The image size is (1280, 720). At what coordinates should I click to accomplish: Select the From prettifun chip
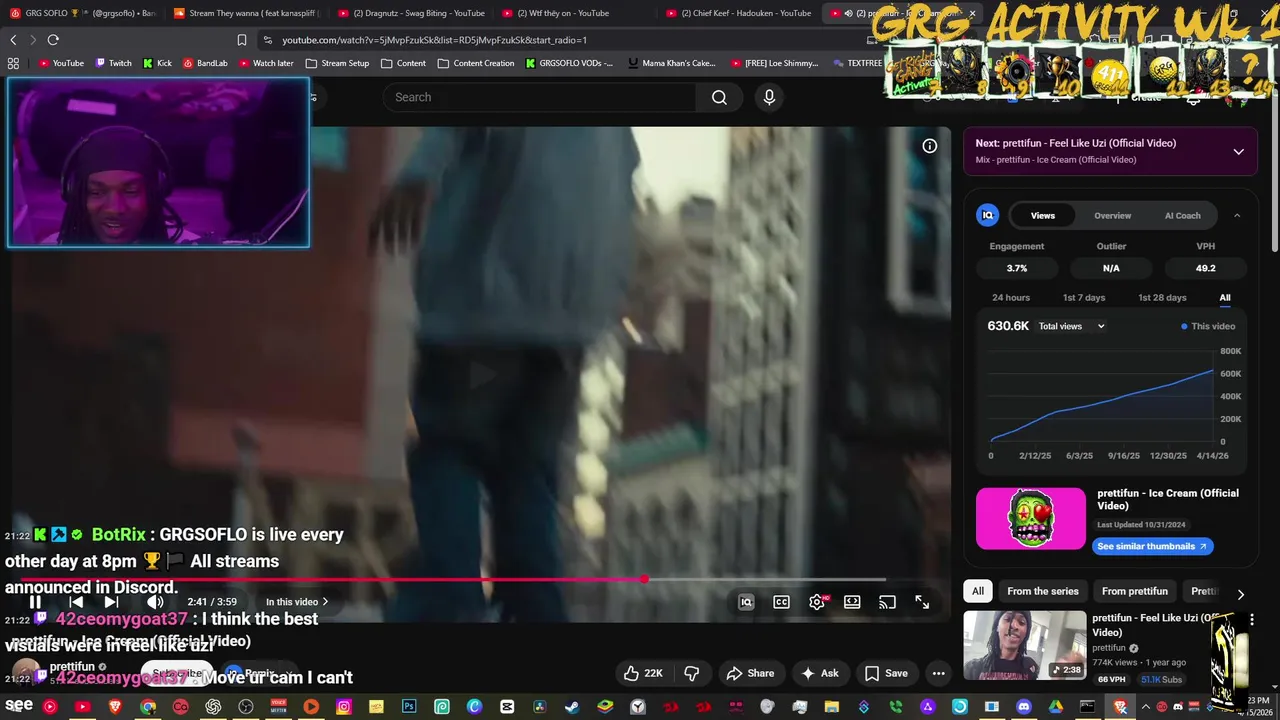(1135, 591)
